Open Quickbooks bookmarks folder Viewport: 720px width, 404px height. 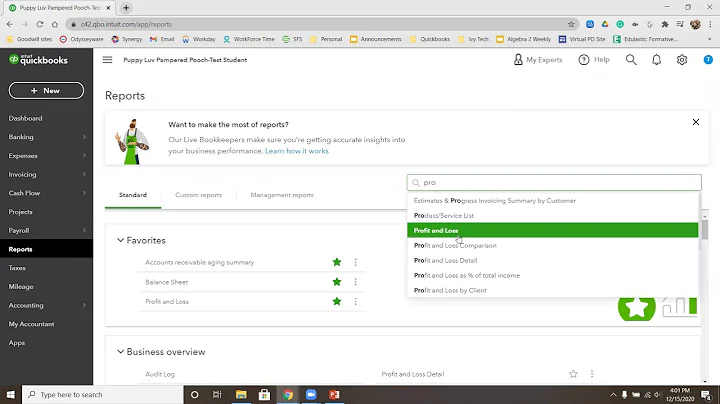click(x=430, y=39)
